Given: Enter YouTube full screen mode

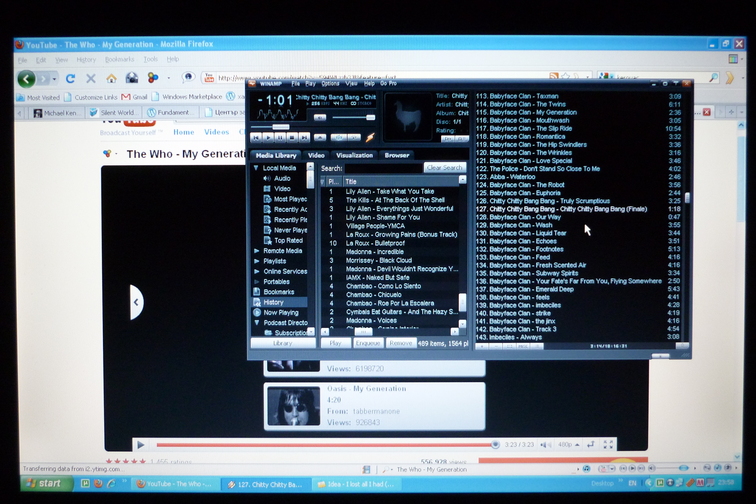Looking at the screenshot, I should pyautogui.click(x=608, y=445).
